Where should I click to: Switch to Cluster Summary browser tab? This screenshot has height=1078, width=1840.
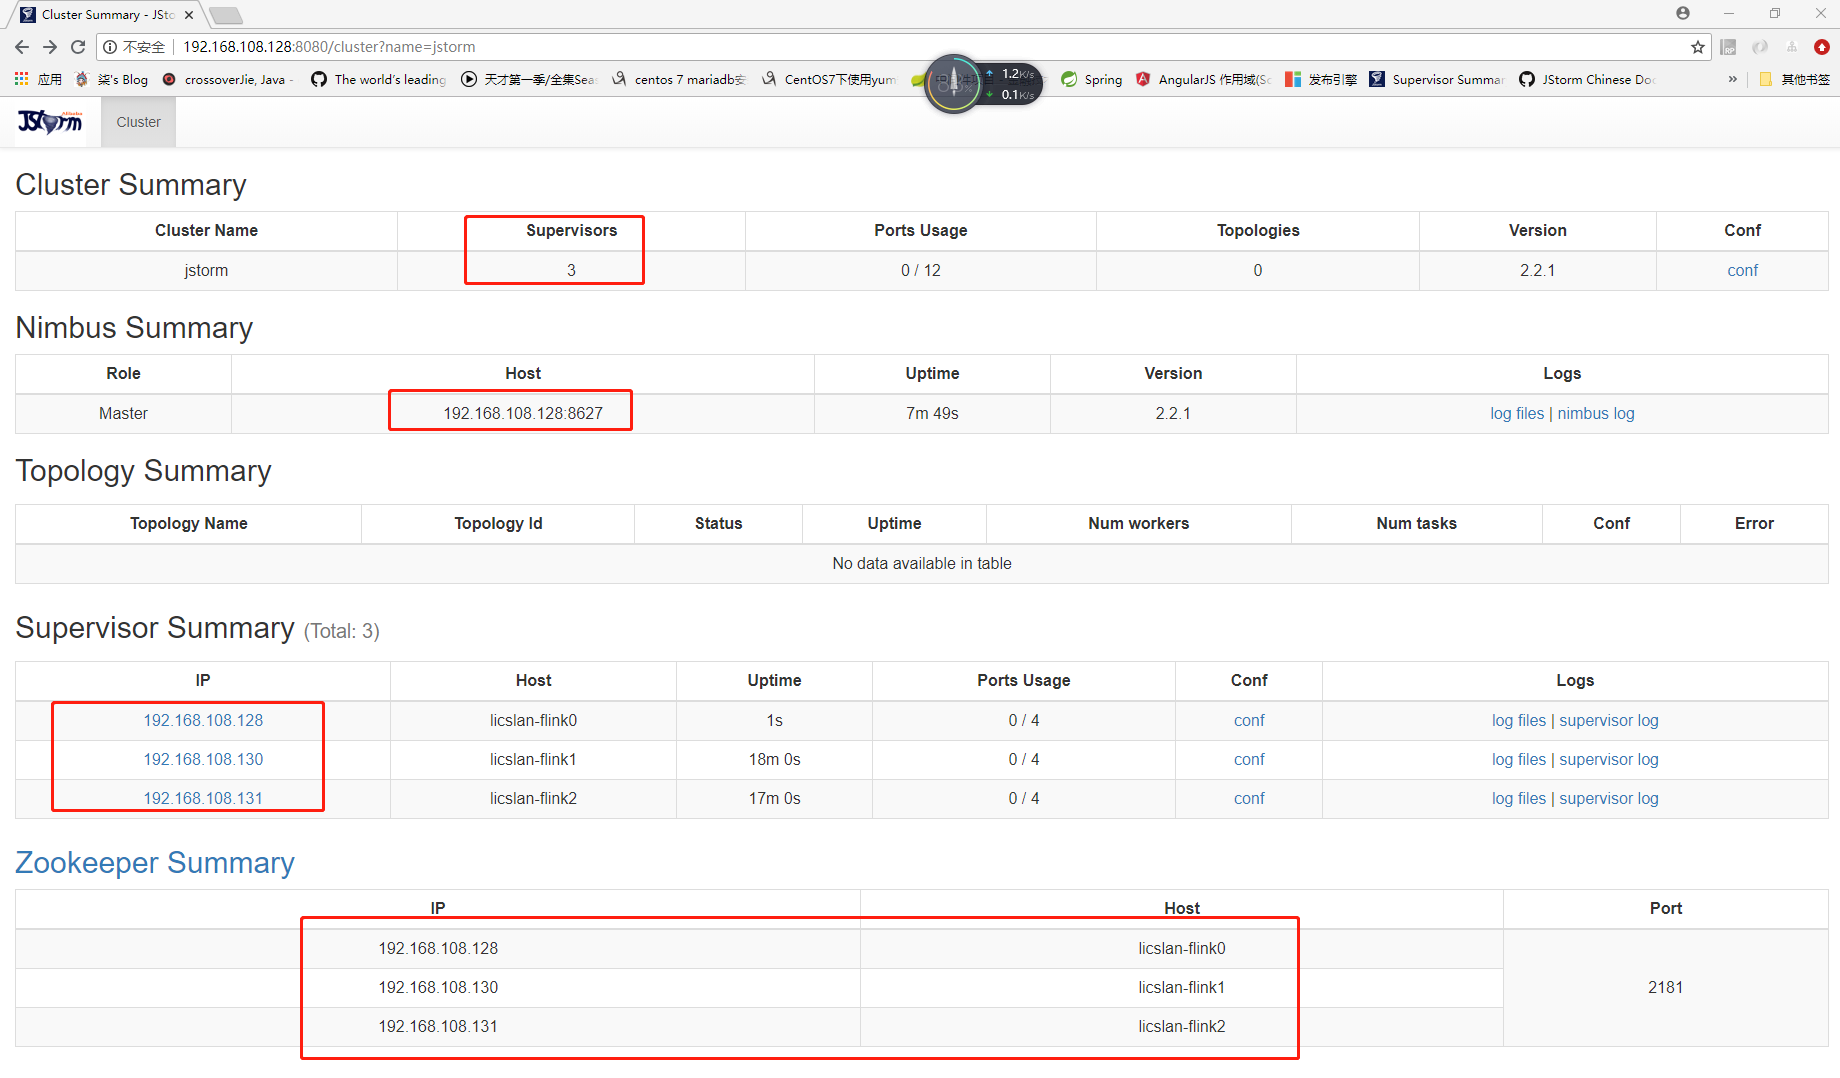click(106, 14)
